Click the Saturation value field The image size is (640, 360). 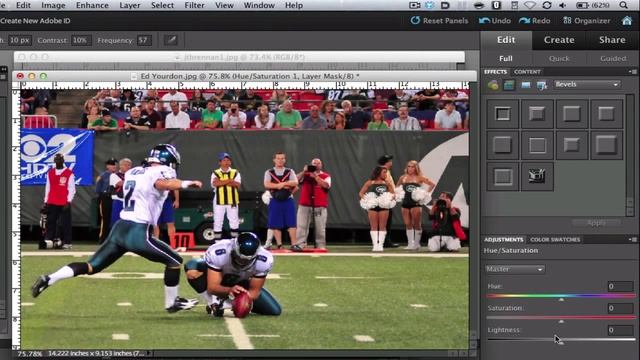point(620,308)
